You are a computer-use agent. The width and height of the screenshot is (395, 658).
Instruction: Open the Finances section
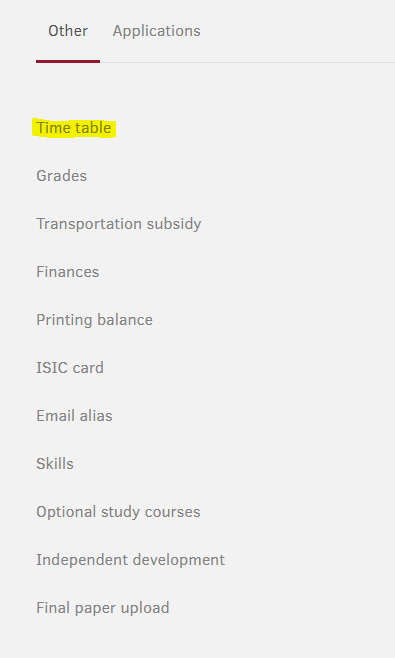tap(68, 272)
